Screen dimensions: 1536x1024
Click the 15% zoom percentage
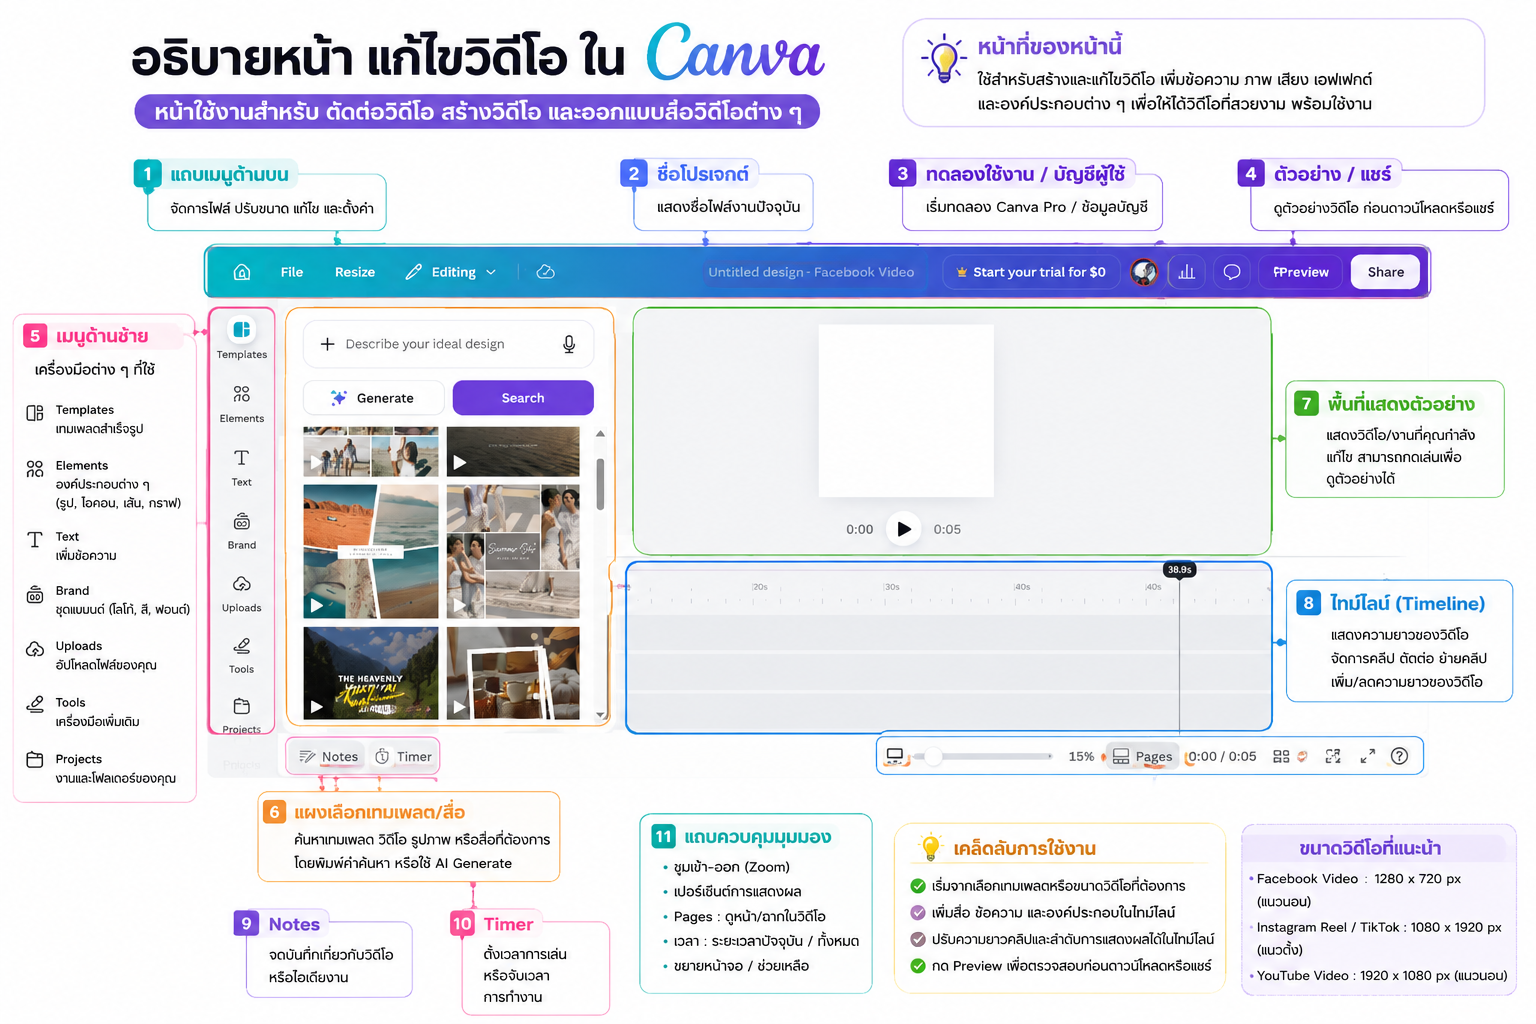1081,756
